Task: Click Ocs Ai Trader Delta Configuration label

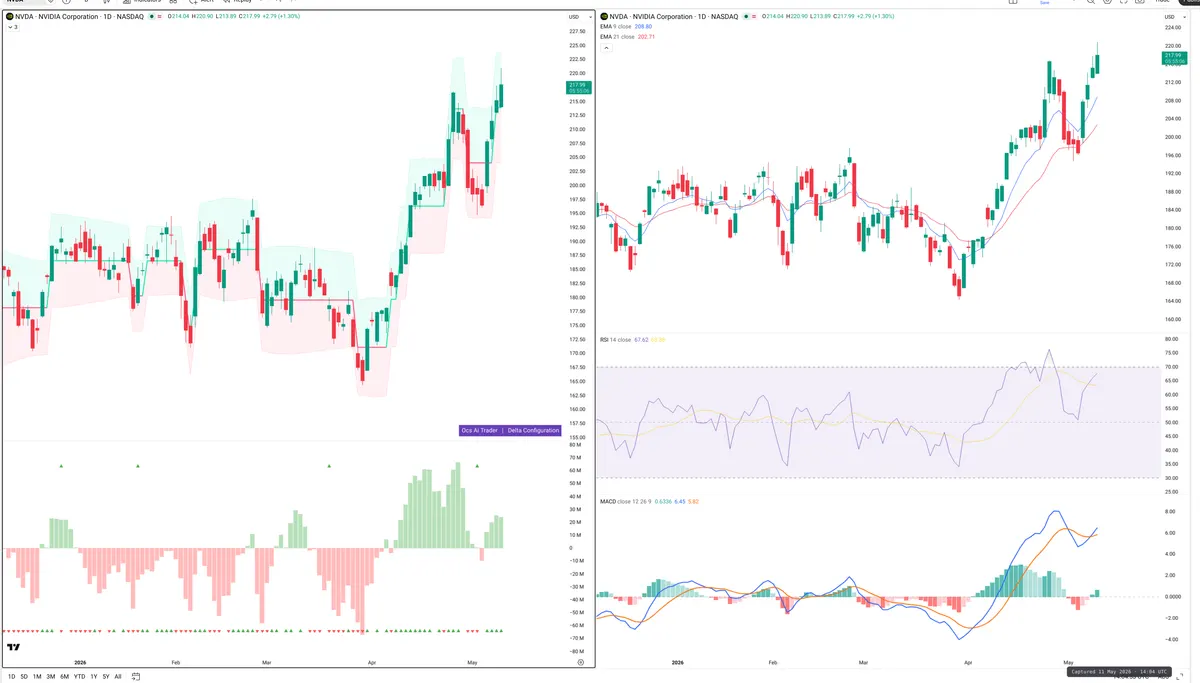Action: (x=509, y=430)
